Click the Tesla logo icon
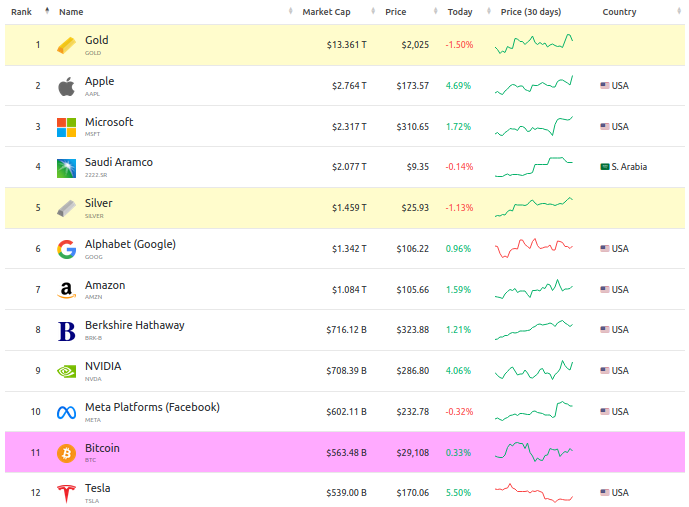The width and height of the screenshot is (689, 507). (66, 493)
